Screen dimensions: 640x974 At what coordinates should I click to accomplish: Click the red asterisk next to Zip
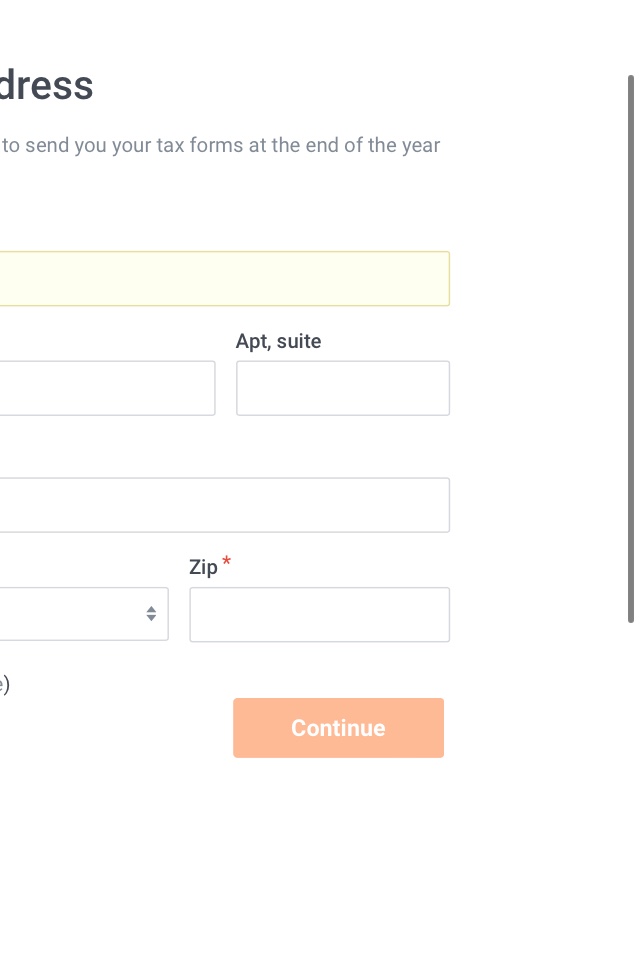tap(226, 563)
